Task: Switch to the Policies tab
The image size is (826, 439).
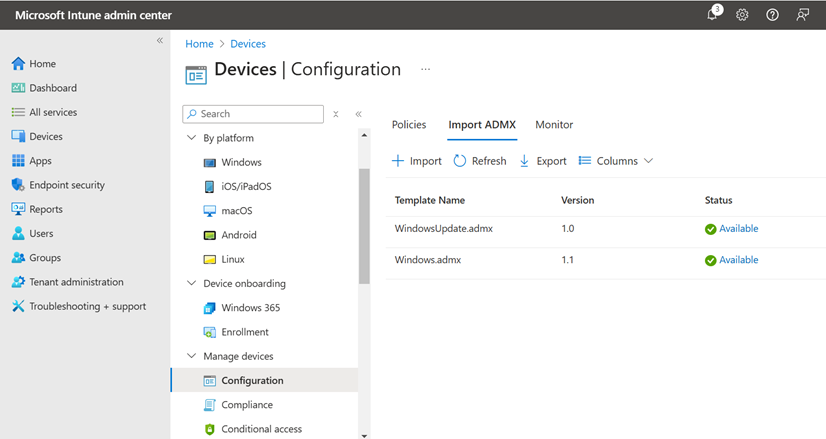Action: (409, 125)
